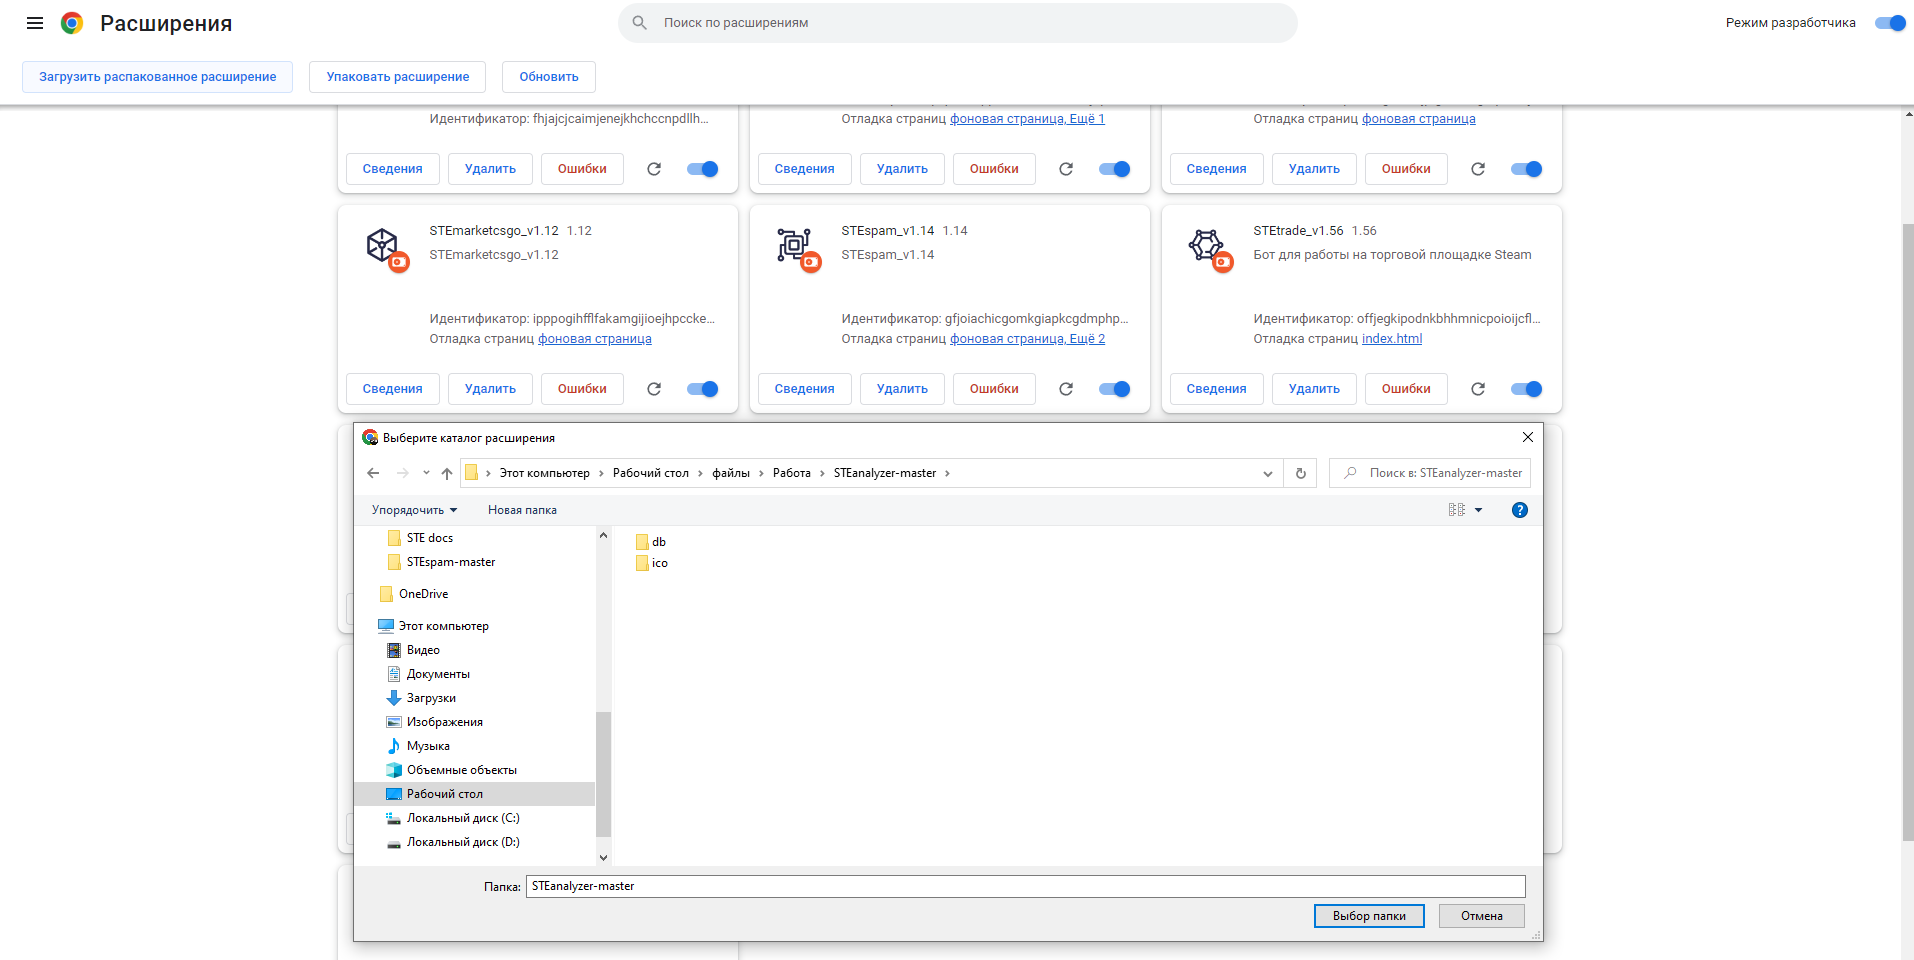Expand chevron after Работа in path
The width and height of the screenshot is (1914, 960).
(822, 473)
